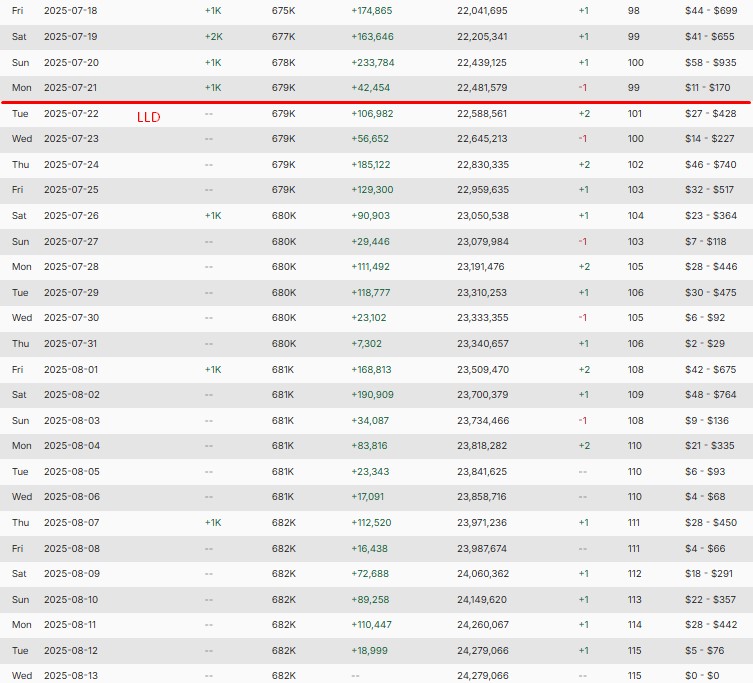This screenshot has height=683, width=753.
Task: Select the date 2025-07-24
Action: [71, 164]
